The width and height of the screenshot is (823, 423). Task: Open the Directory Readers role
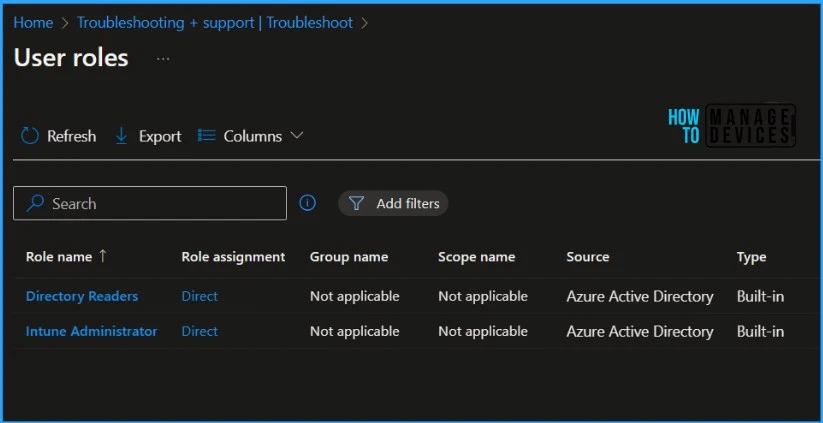tap(82, 296)
